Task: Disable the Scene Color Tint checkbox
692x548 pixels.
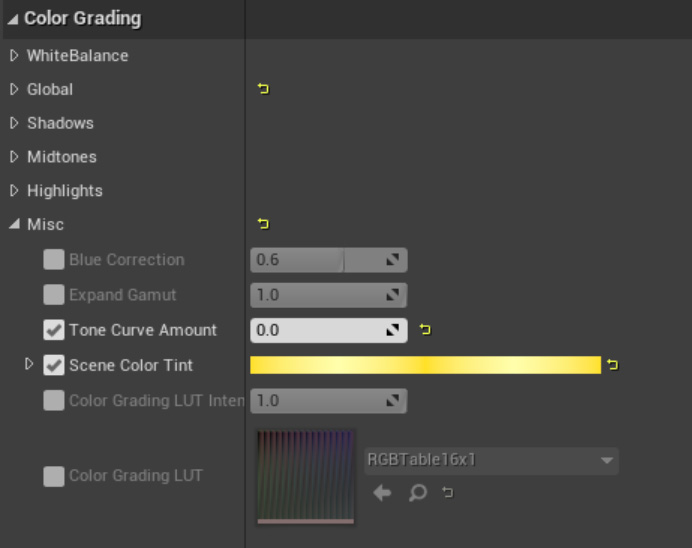Action: point(54,366)
